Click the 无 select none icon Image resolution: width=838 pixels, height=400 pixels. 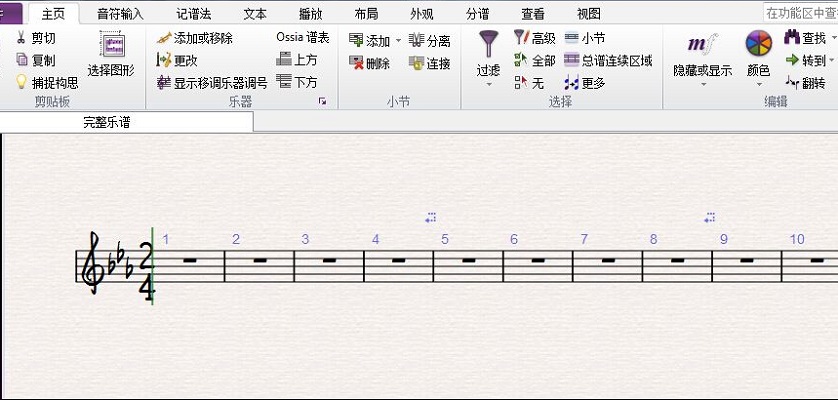tap(521, 82)
